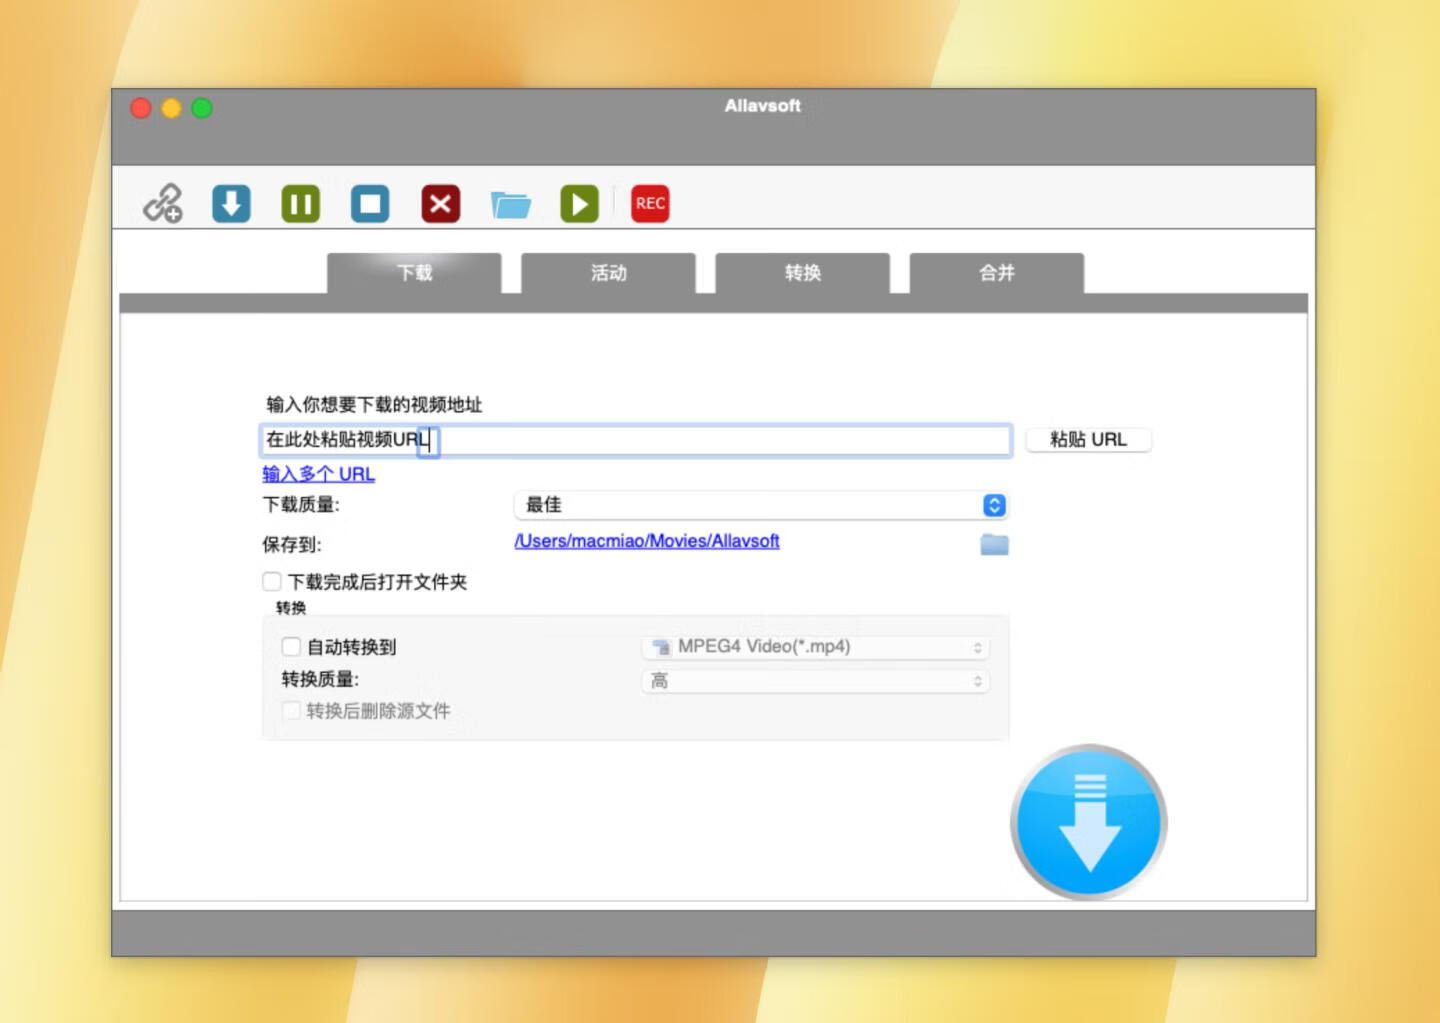Click the blue download arrow toolbar icon
1440x1023 pixels.
(x=231, y=204)
